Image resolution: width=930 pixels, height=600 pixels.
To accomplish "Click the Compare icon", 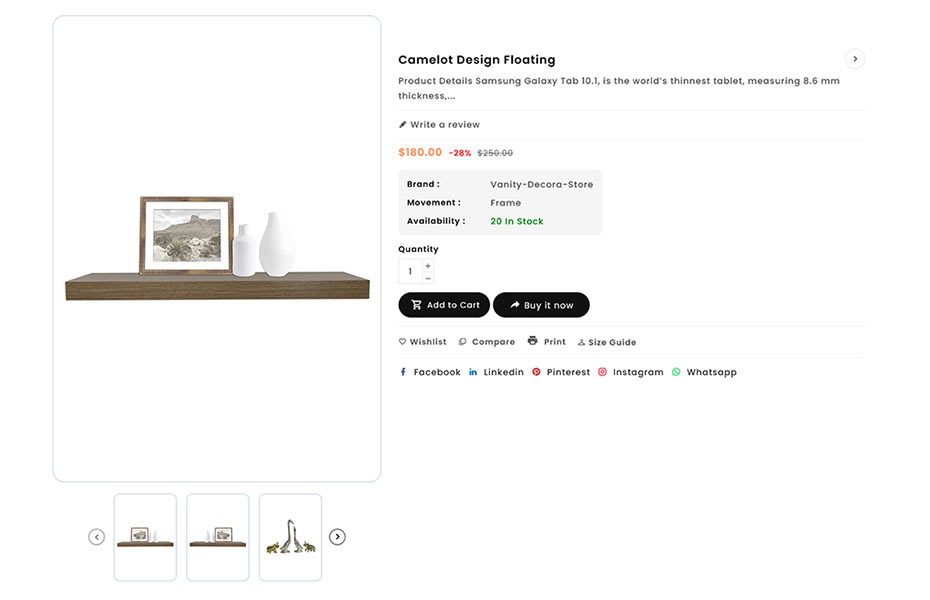I will [x=462, y=342].
